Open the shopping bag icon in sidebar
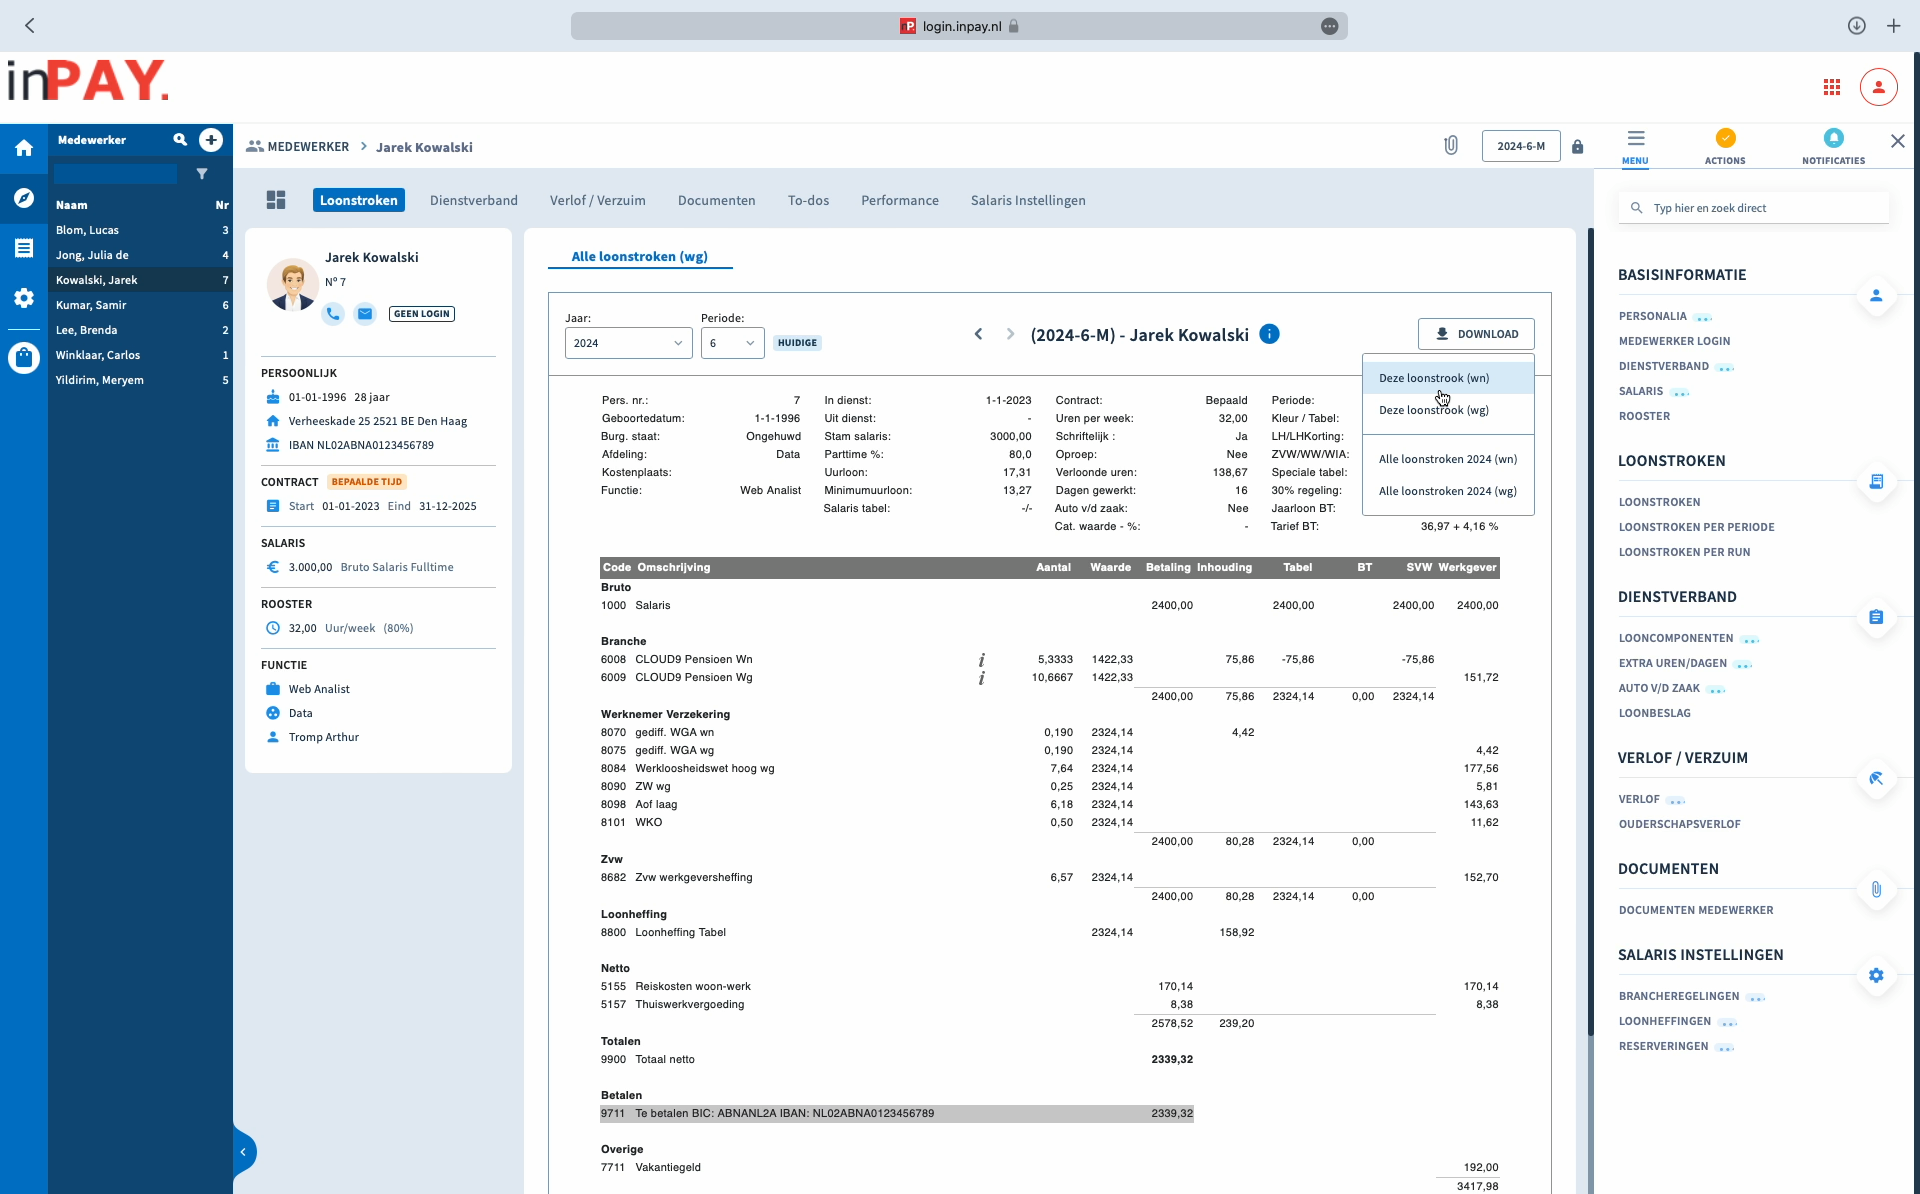1920x1194 pixels. (24, 357)
